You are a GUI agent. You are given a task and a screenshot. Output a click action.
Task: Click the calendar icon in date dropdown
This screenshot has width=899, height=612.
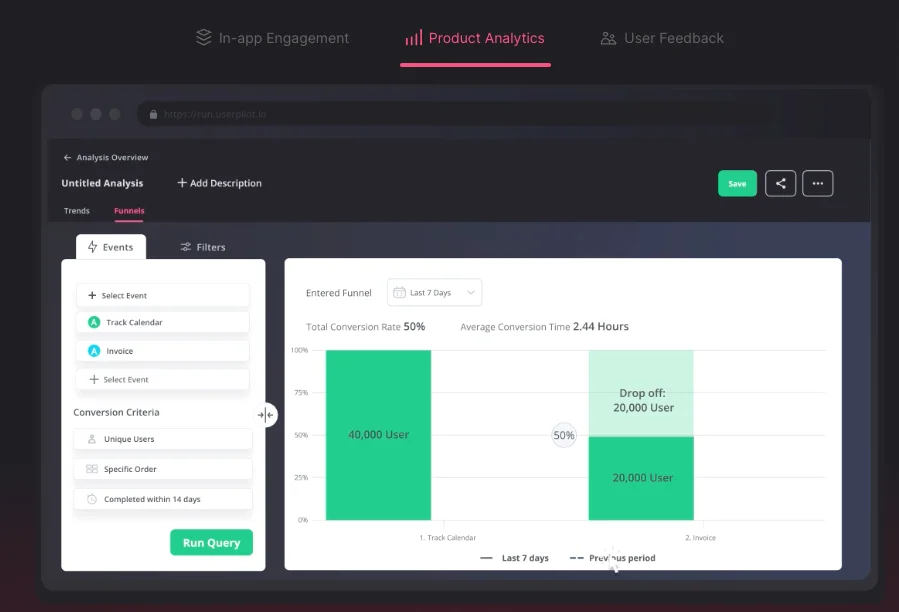click(399, 293)
